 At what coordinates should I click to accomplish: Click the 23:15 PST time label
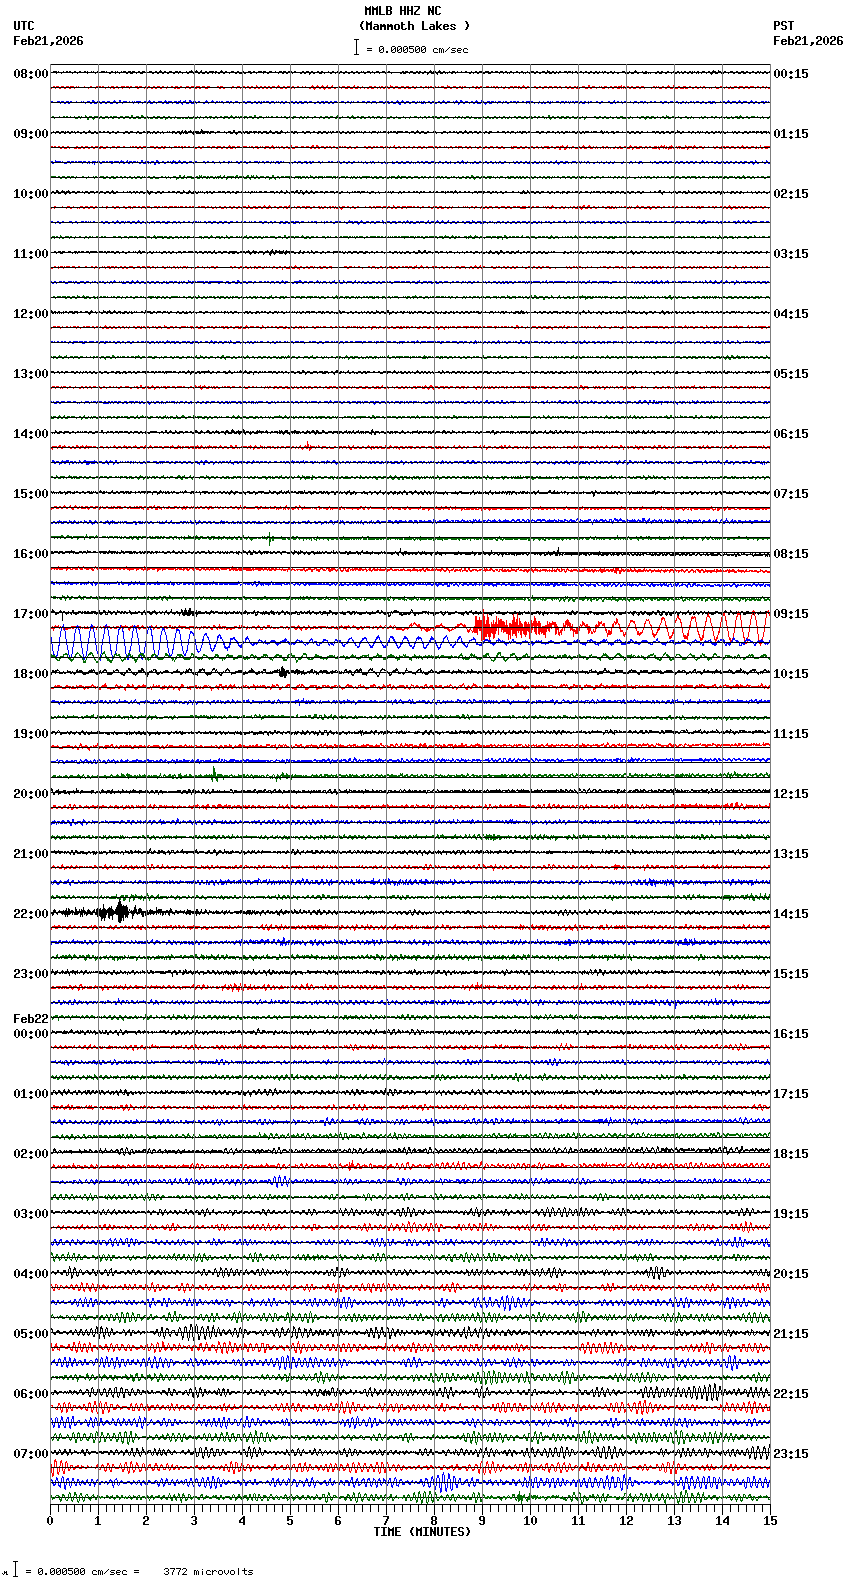click(791, 1454)
